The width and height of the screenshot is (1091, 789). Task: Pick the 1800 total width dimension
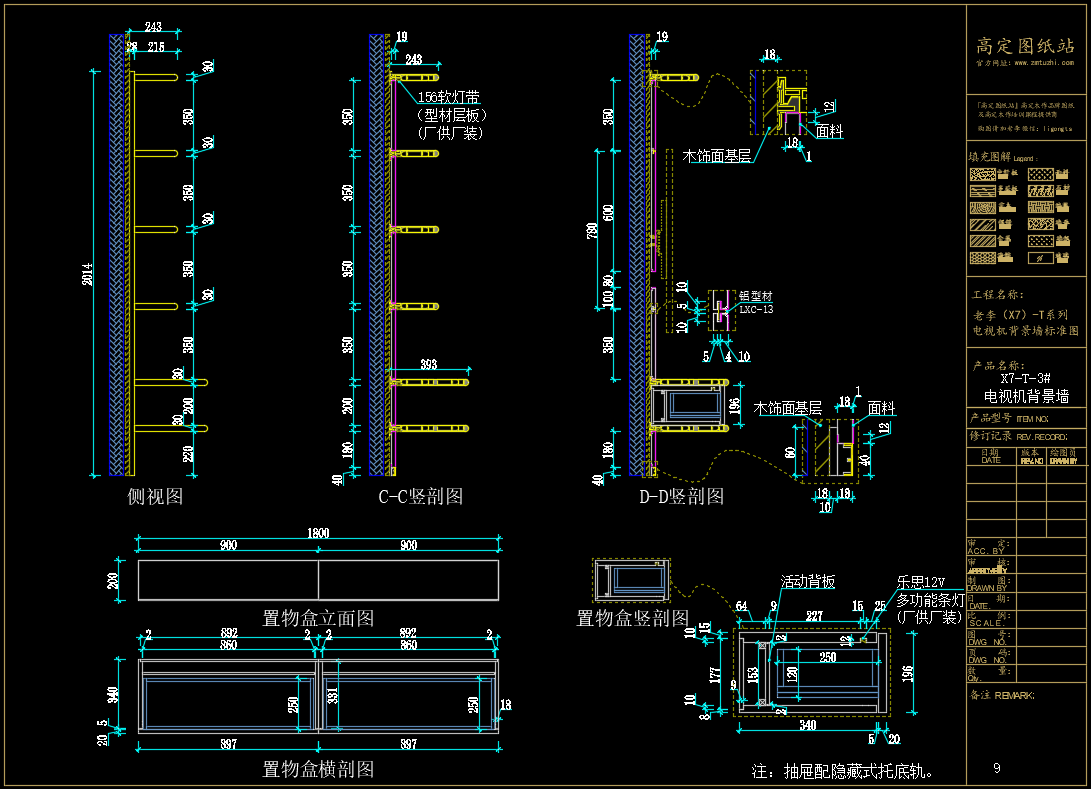tap(317, 533)
